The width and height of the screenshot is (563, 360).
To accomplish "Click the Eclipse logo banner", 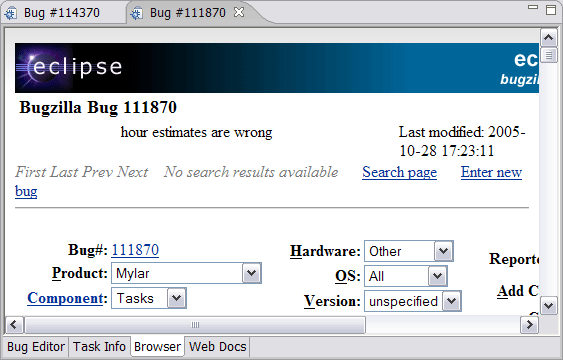I will (277, 68).
